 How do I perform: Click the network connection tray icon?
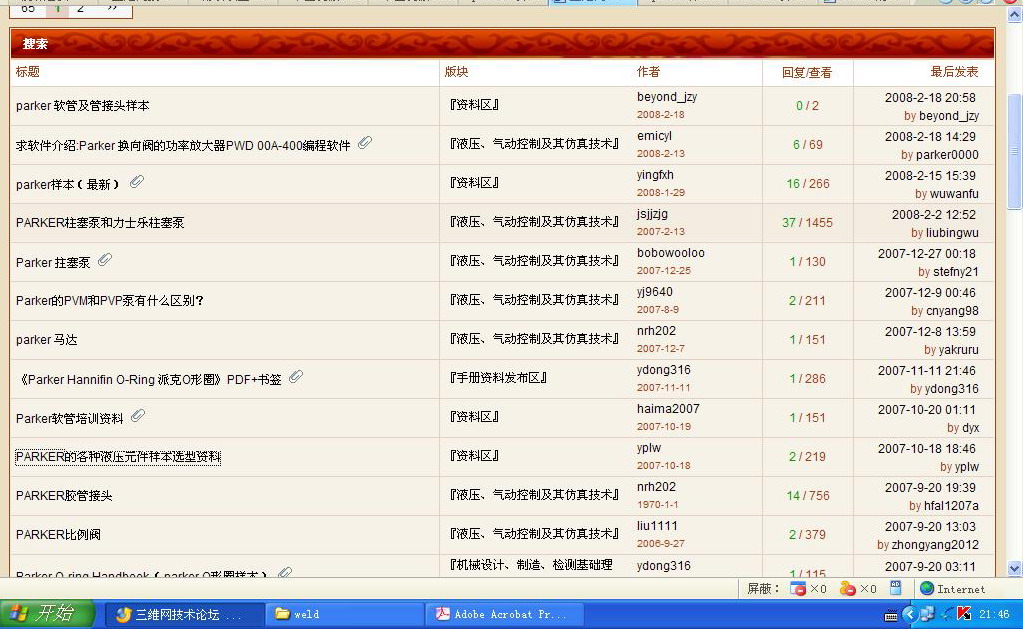click(x=927, y=614)
